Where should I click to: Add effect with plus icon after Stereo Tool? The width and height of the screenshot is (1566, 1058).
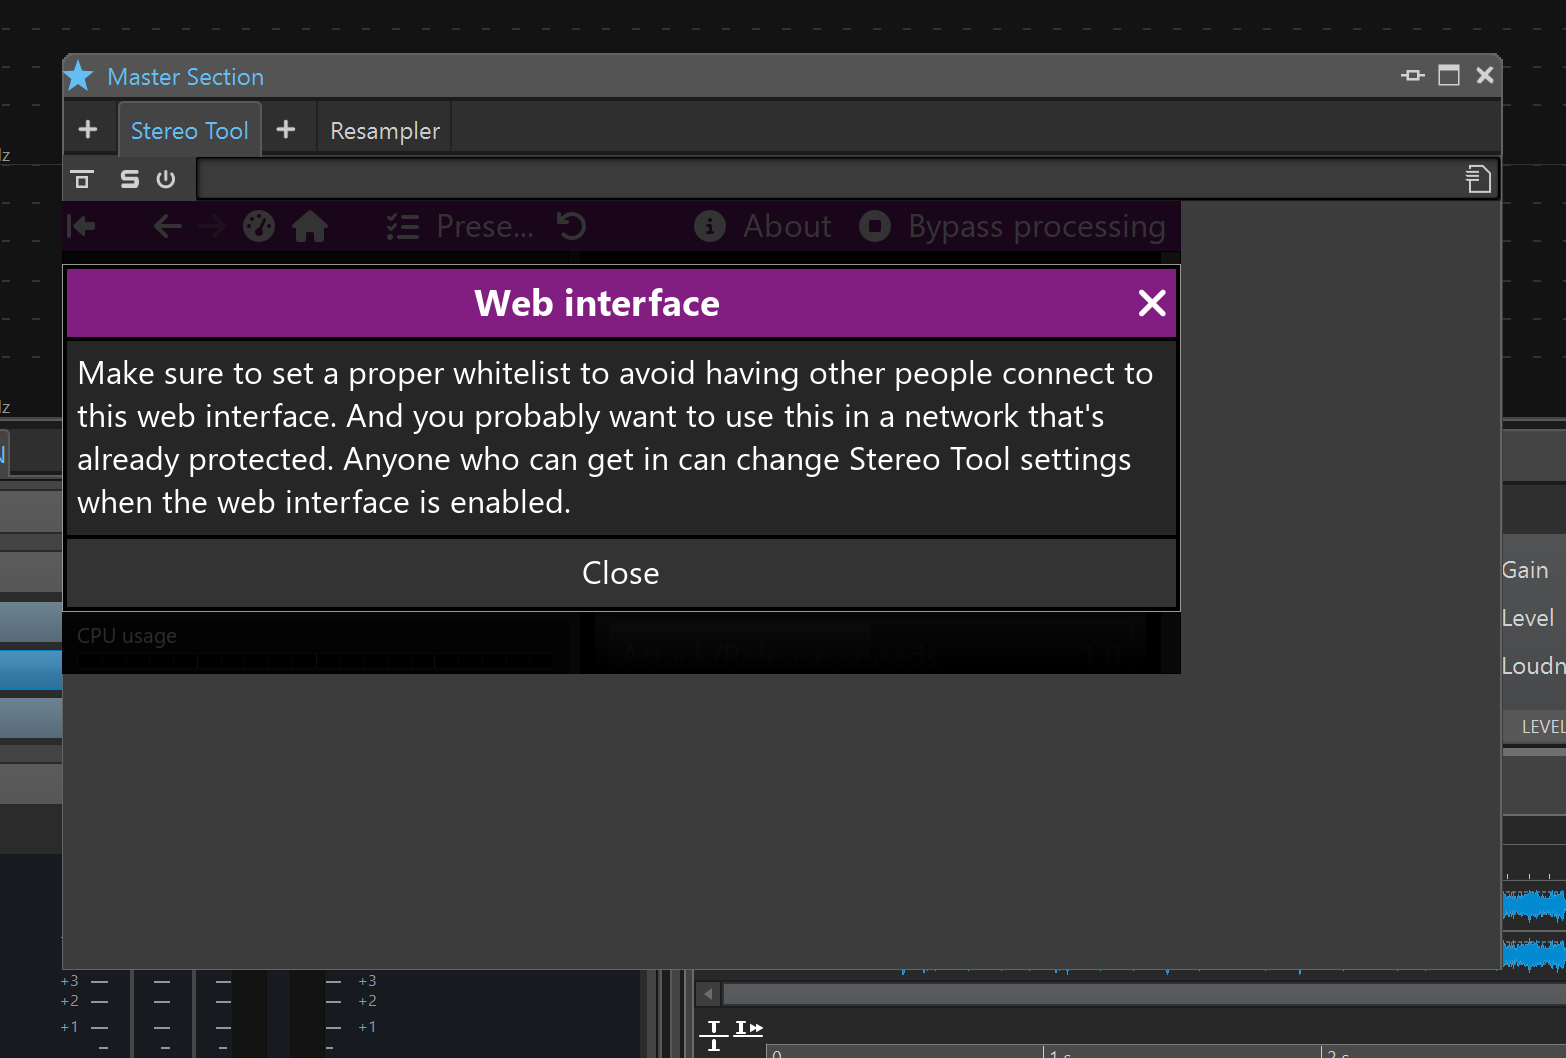point(286,129)
